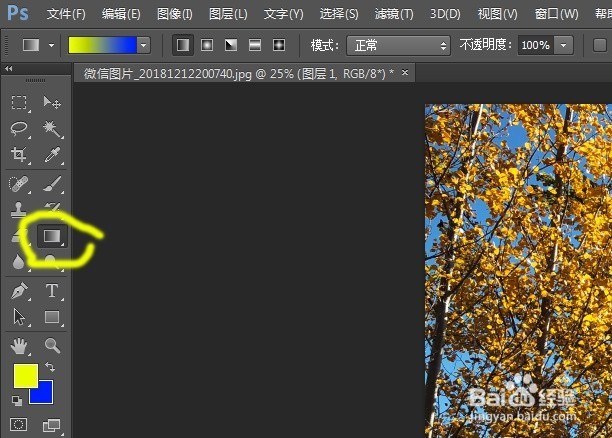Collapse the toolbox with double arrows
Screen dimensions: 612x438
click(9, 69)
